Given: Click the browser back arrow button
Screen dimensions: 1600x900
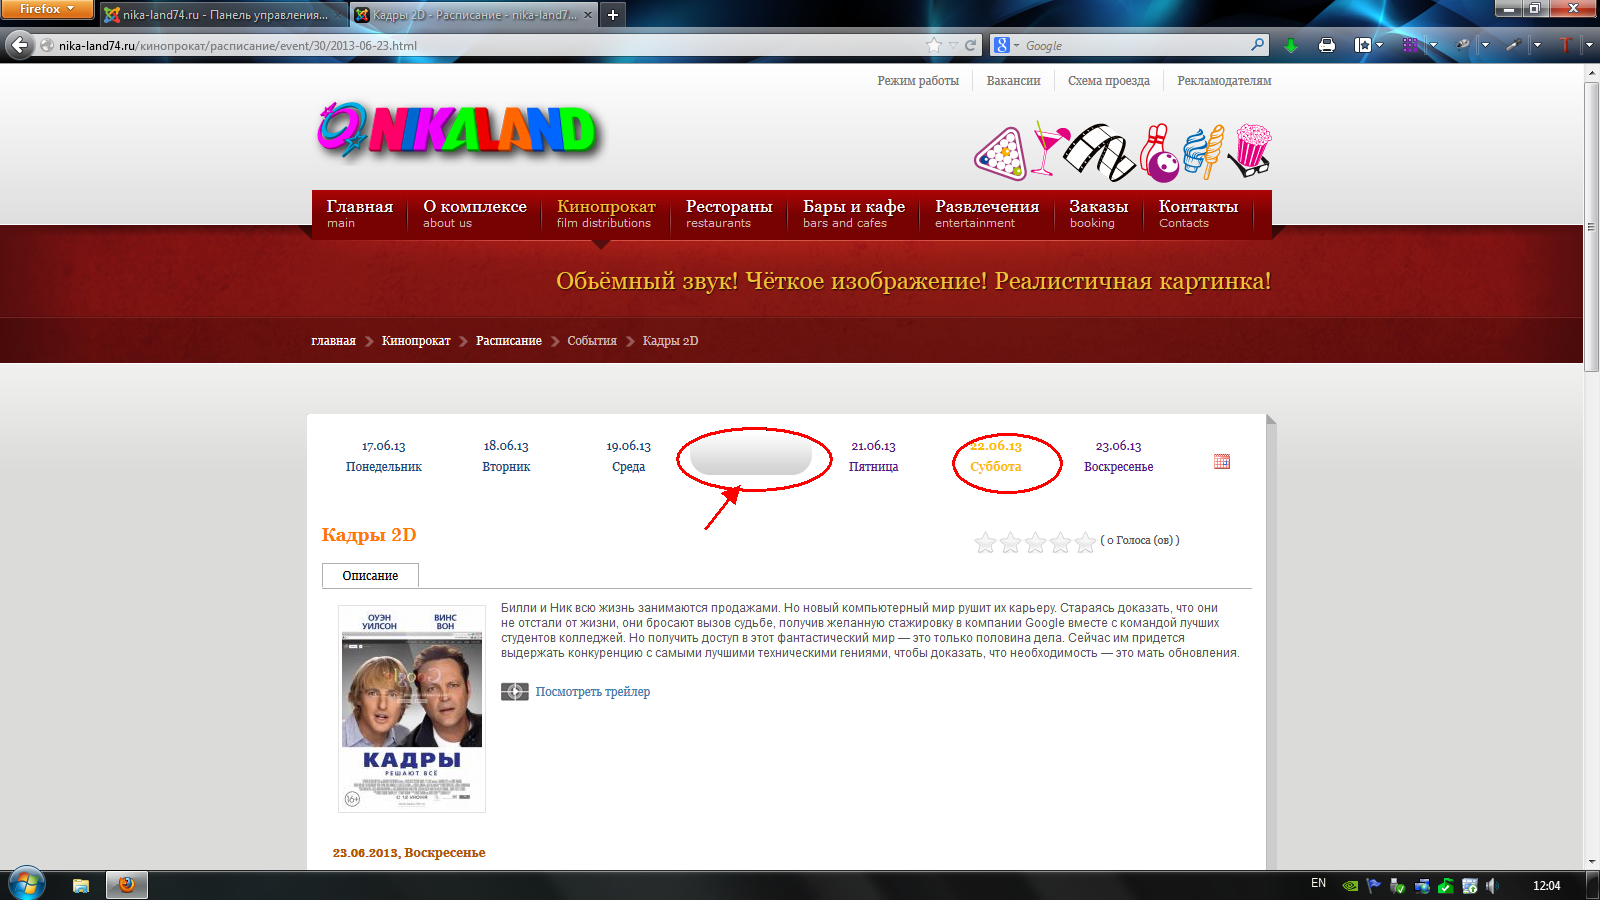Looking at the screenshot, I should [20, 45].
